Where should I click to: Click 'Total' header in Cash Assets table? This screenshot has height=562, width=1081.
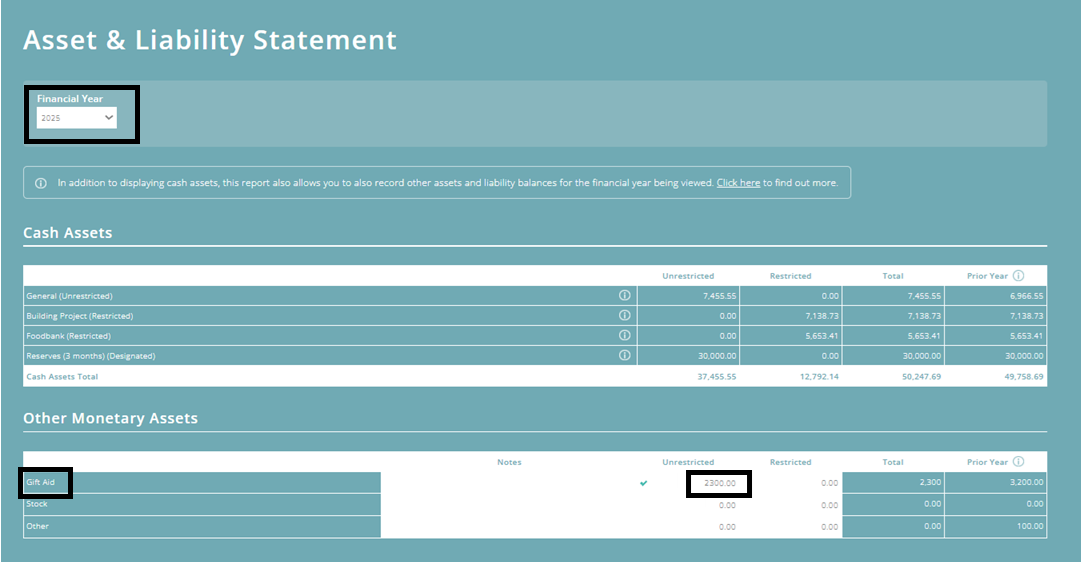click(x=893, y=276)
